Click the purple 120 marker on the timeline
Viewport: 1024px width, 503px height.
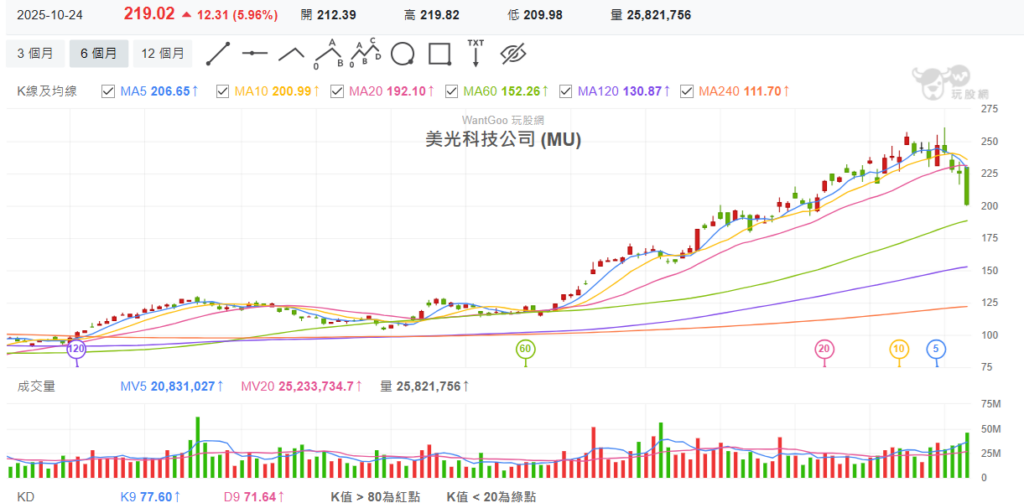click(x=76, y=349)
